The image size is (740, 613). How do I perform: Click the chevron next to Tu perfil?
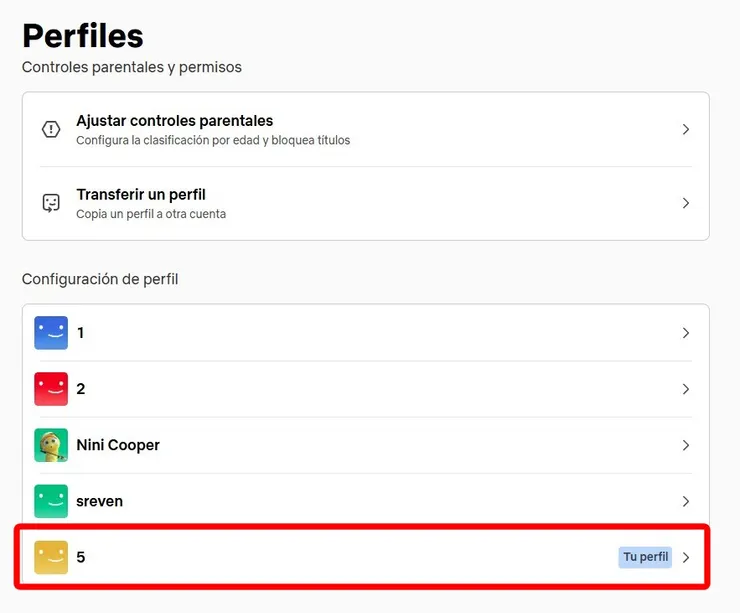pos(686,557)
